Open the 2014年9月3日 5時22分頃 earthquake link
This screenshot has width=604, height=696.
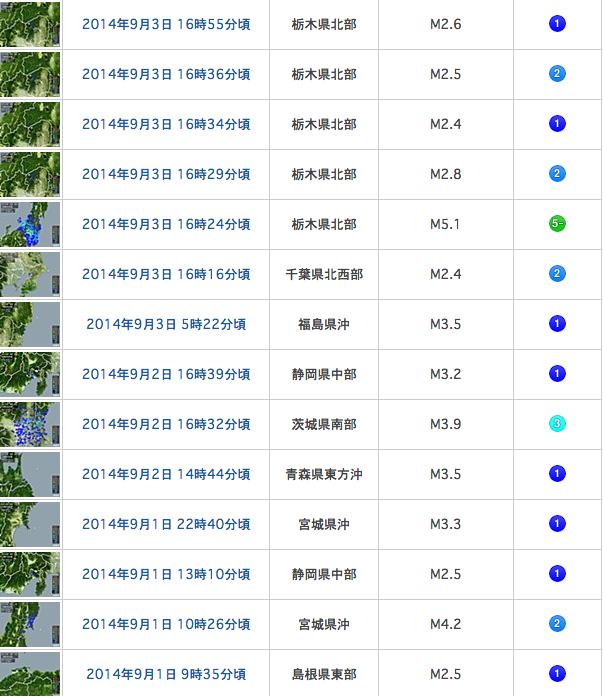click(166, 324)
